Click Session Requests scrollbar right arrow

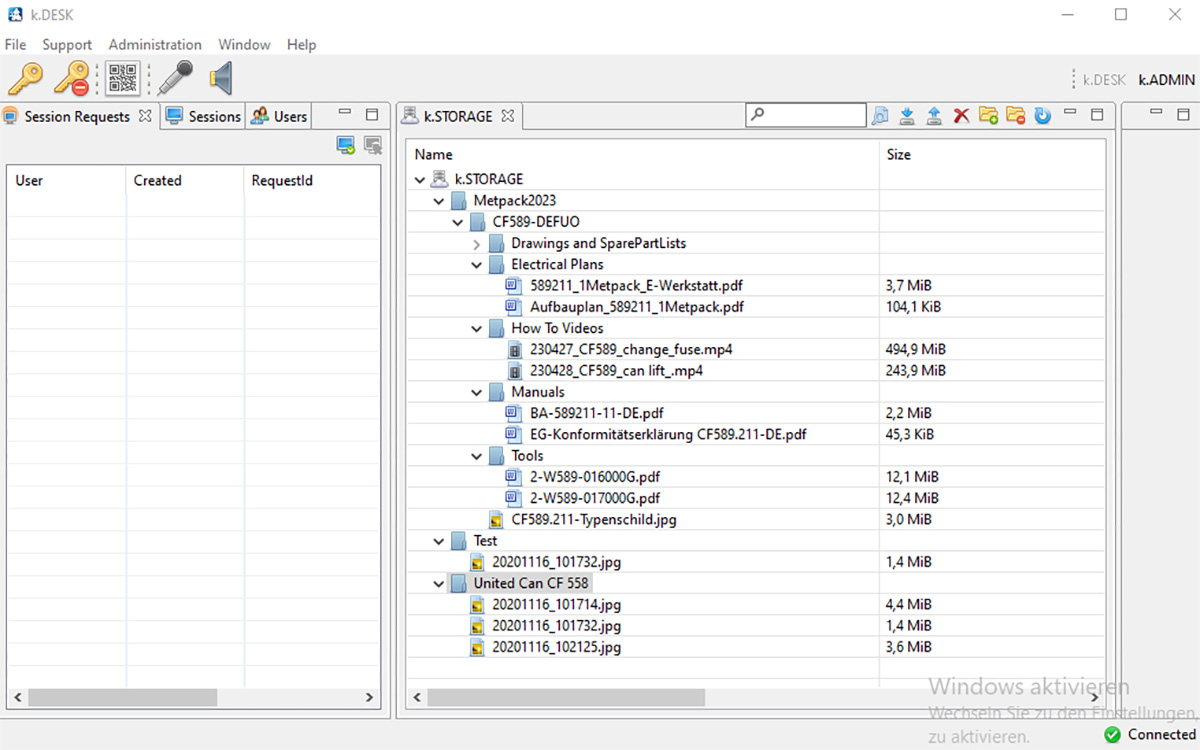tap(369, 697)
